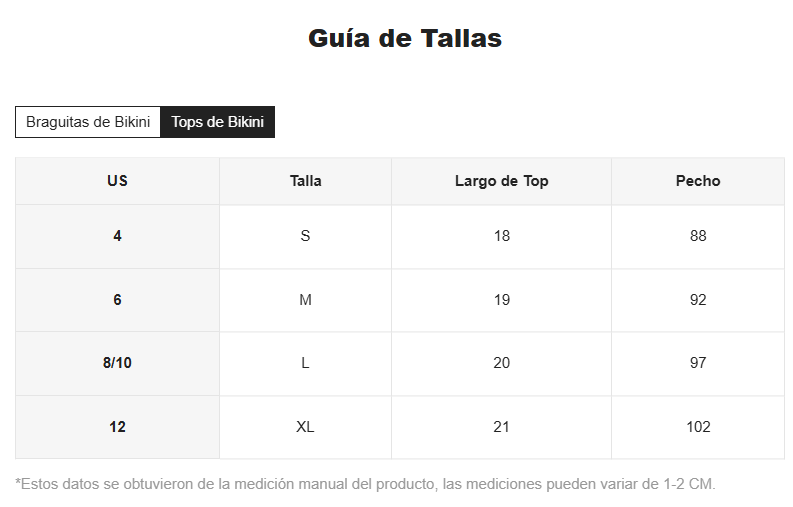This screenshot has height=507, width=793.
Task: Click the Pecho column header
Action: click(698, 181)
